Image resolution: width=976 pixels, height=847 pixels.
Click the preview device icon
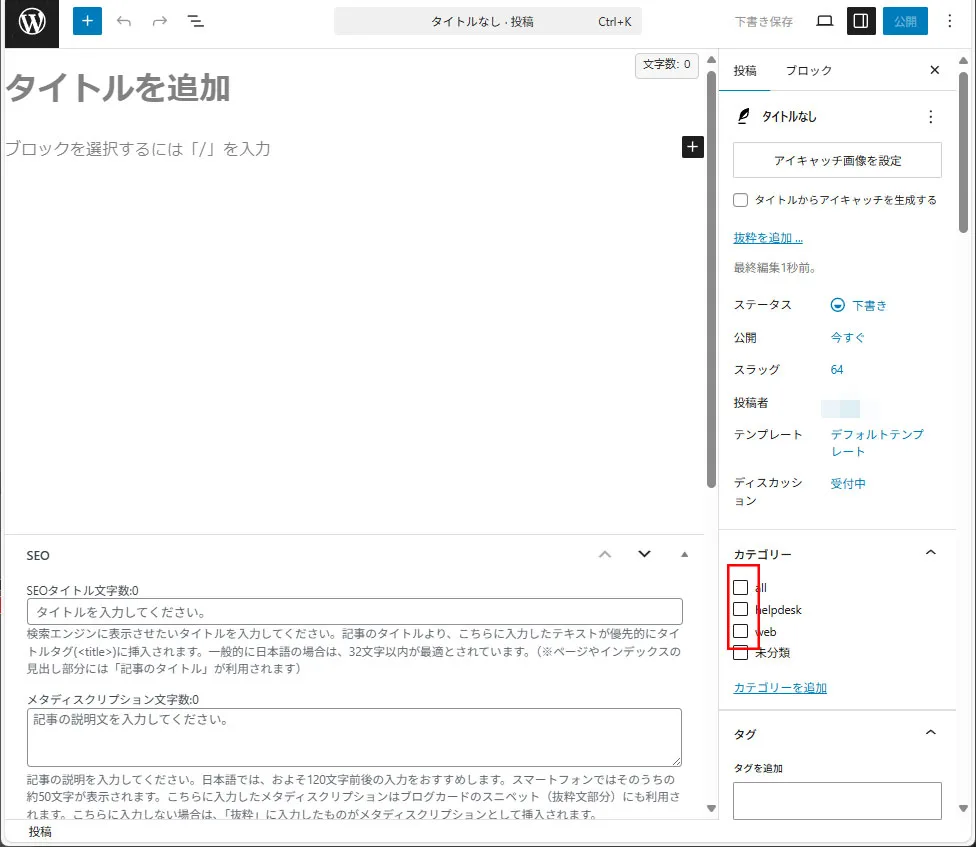825,21
